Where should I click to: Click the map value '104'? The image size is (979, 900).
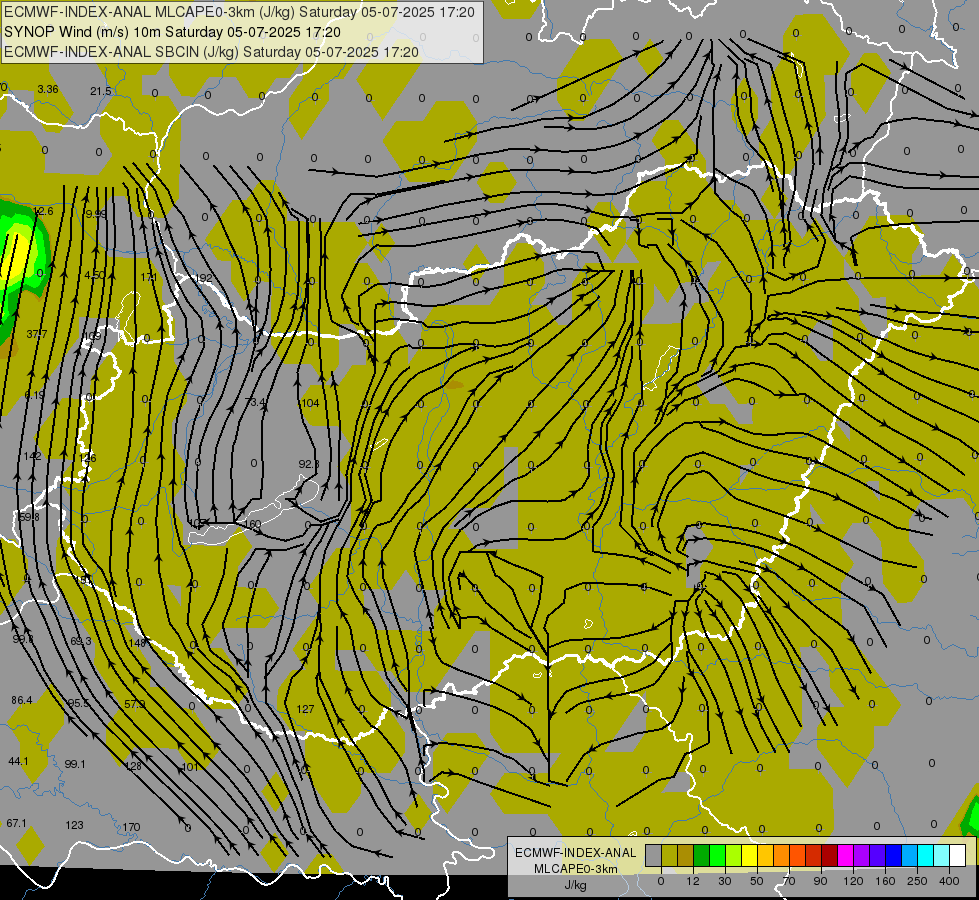click(x=310, y=403)
